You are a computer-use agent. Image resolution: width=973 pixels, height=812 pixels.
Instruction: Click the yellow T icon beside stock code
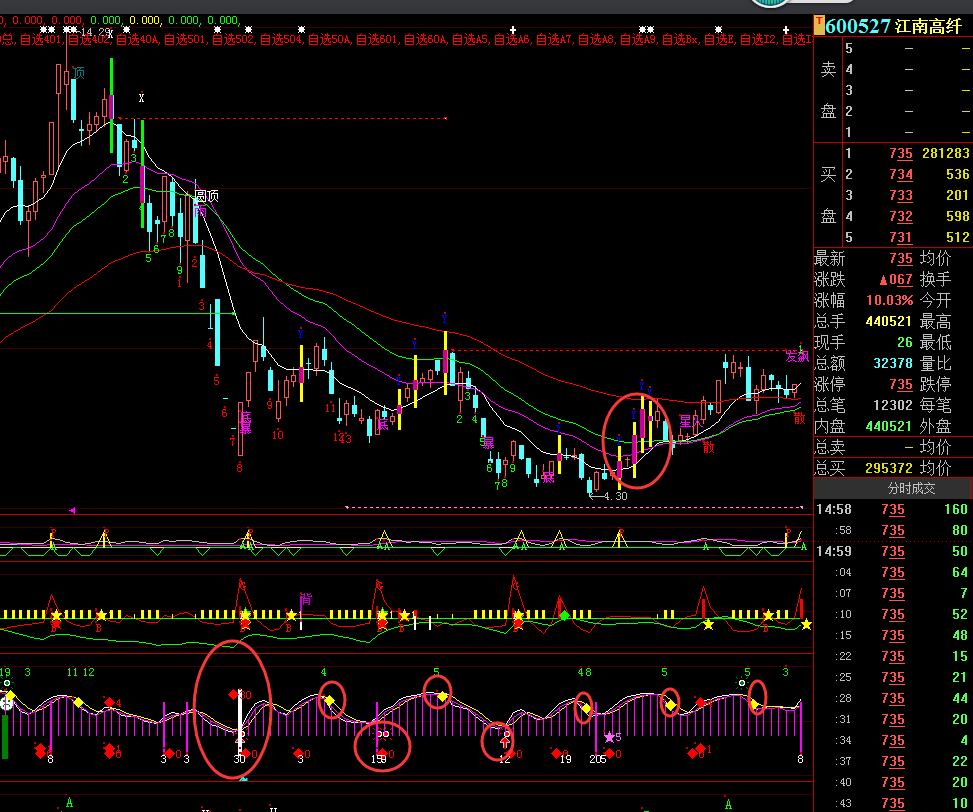pos(819,25)
